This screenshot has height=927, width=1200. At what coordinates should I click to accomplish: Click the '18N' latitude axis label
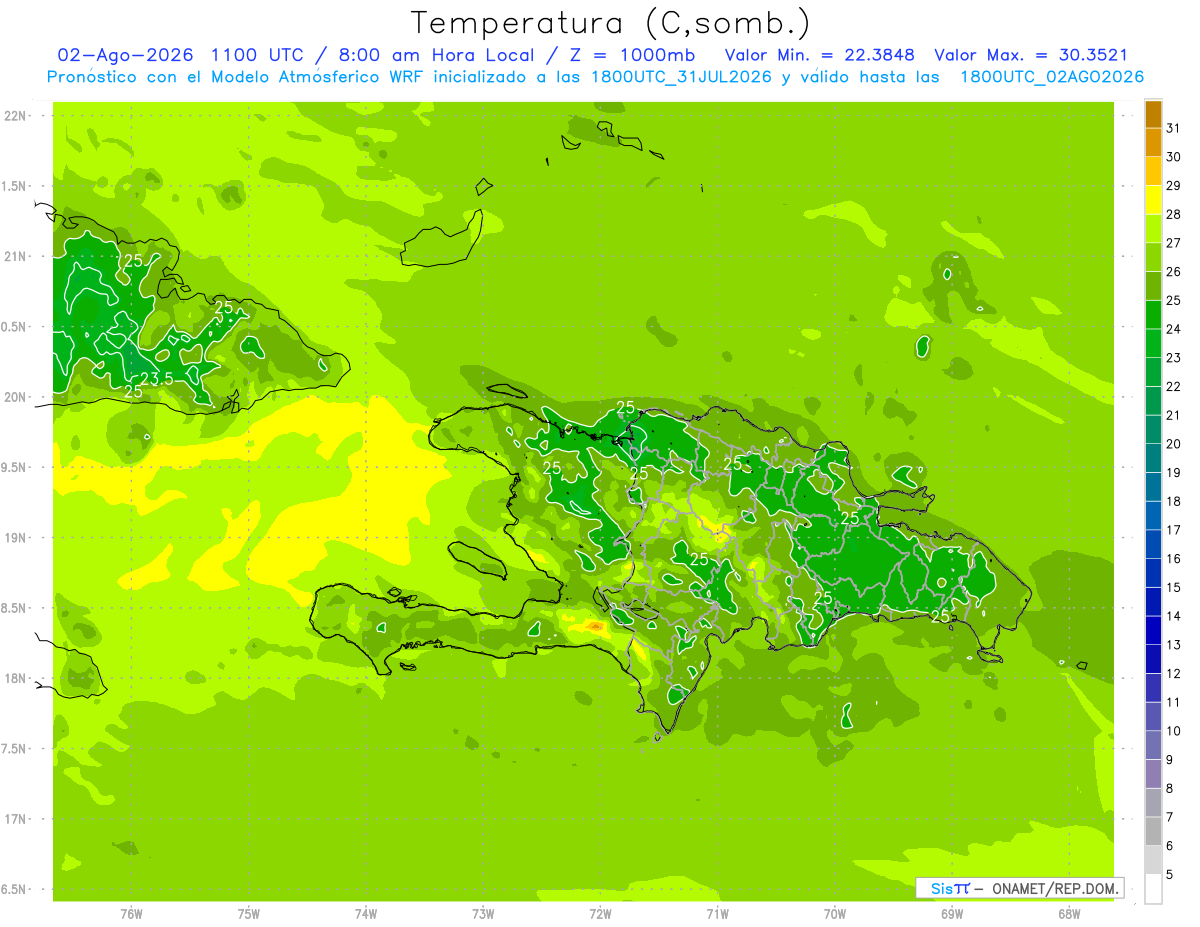[x=14, y=678]
